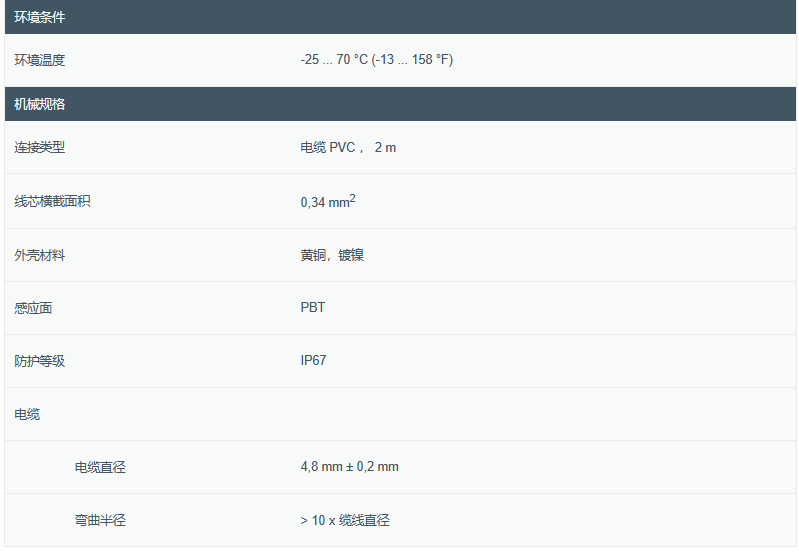The height and width of the screenshot is (554, 799).
Task: Click the 弯曲半径 sub-row label
Action: click(x=100, y=520)
